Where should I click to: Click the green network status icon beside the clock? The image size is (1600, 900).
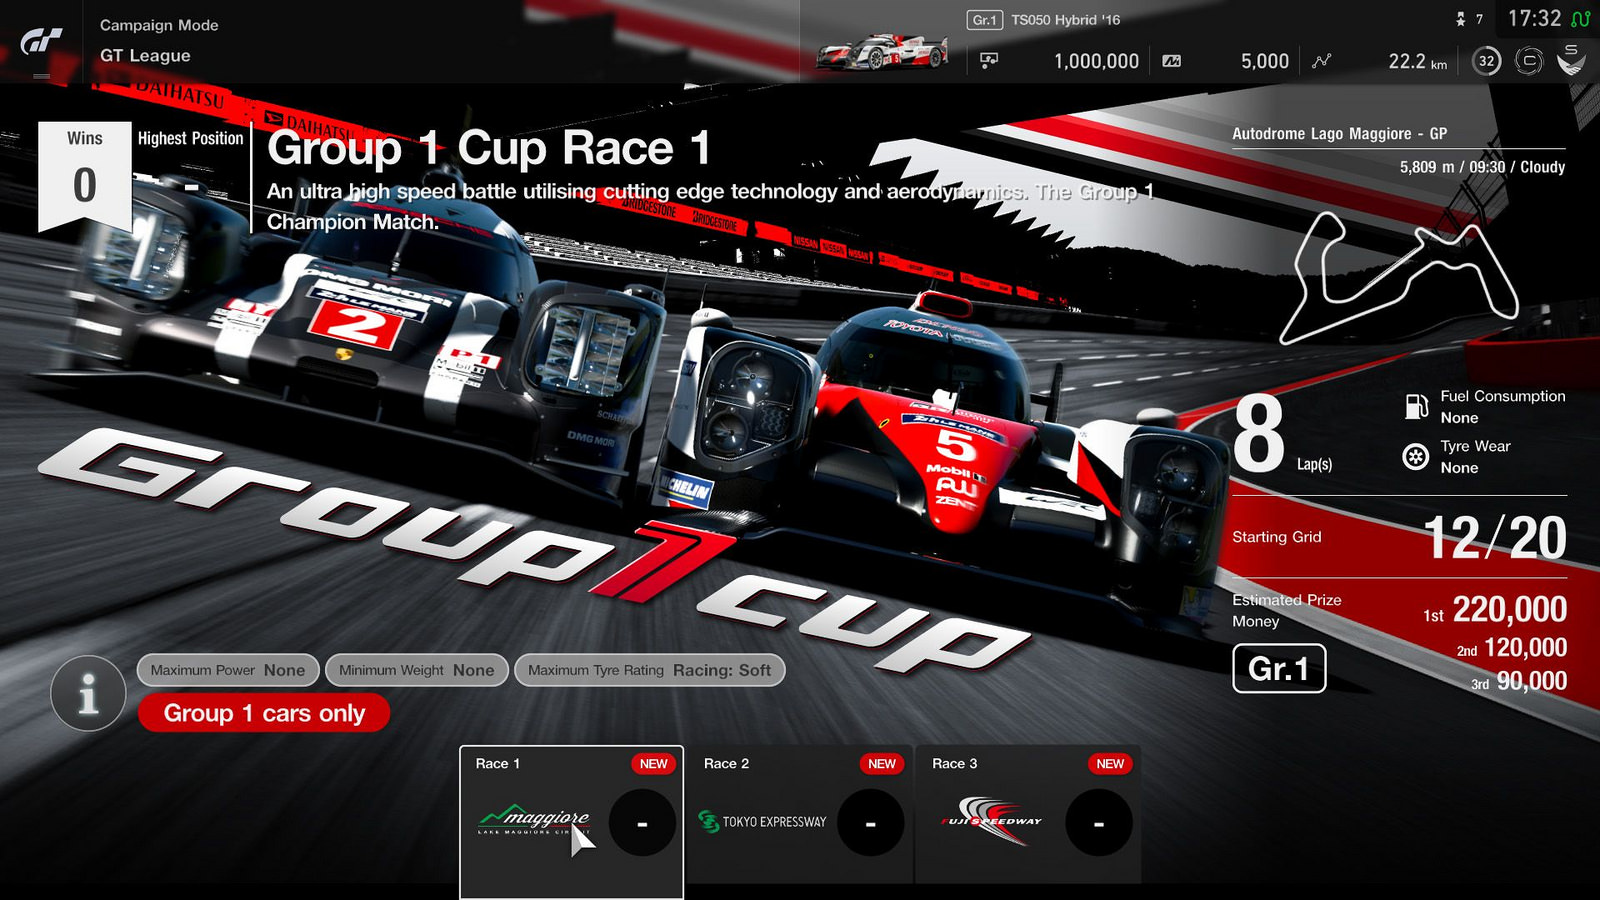click(x=1582, y=18)
